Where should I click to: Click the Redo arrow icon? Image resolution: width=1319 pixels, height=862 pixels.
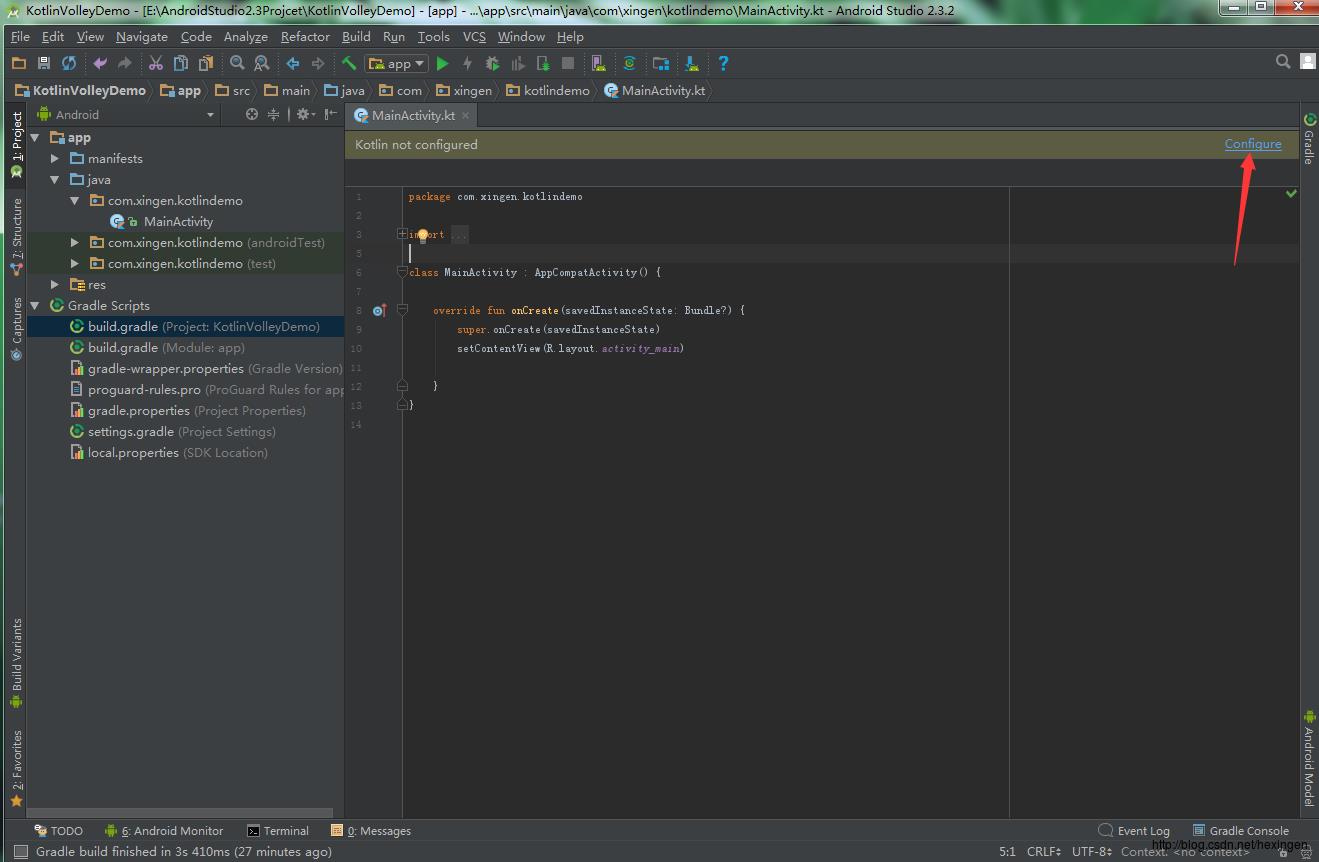point(125,63)
